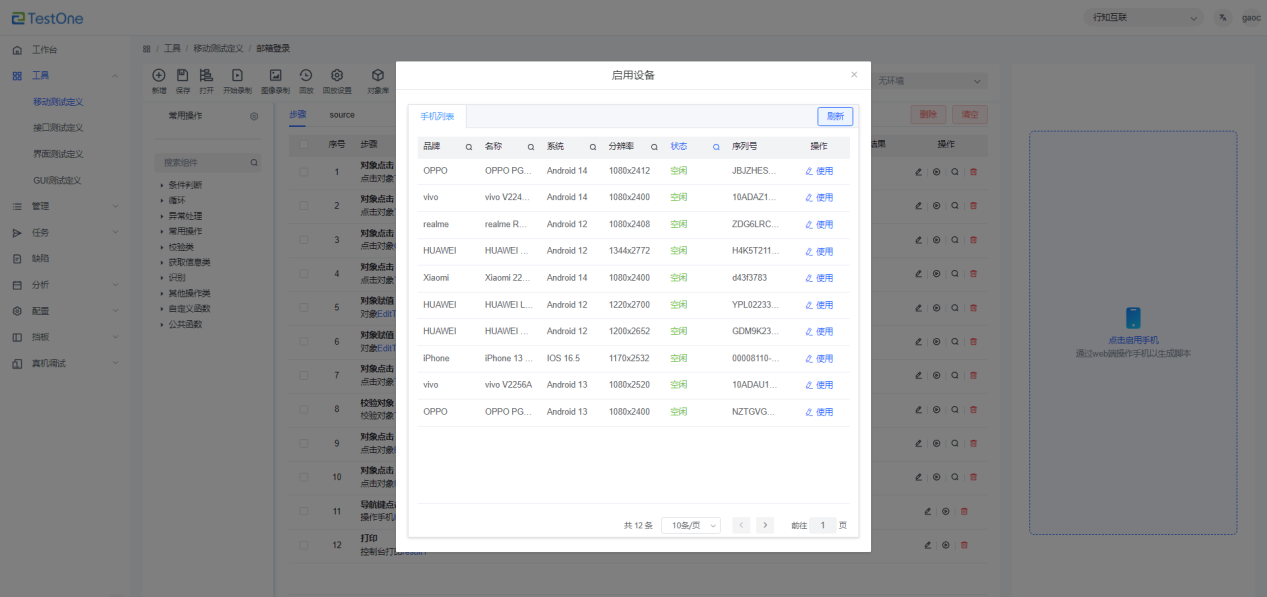The width and height of the screenshot is (1267, 597).
Task: Click the serial number d43f3783
Action: 750,278
